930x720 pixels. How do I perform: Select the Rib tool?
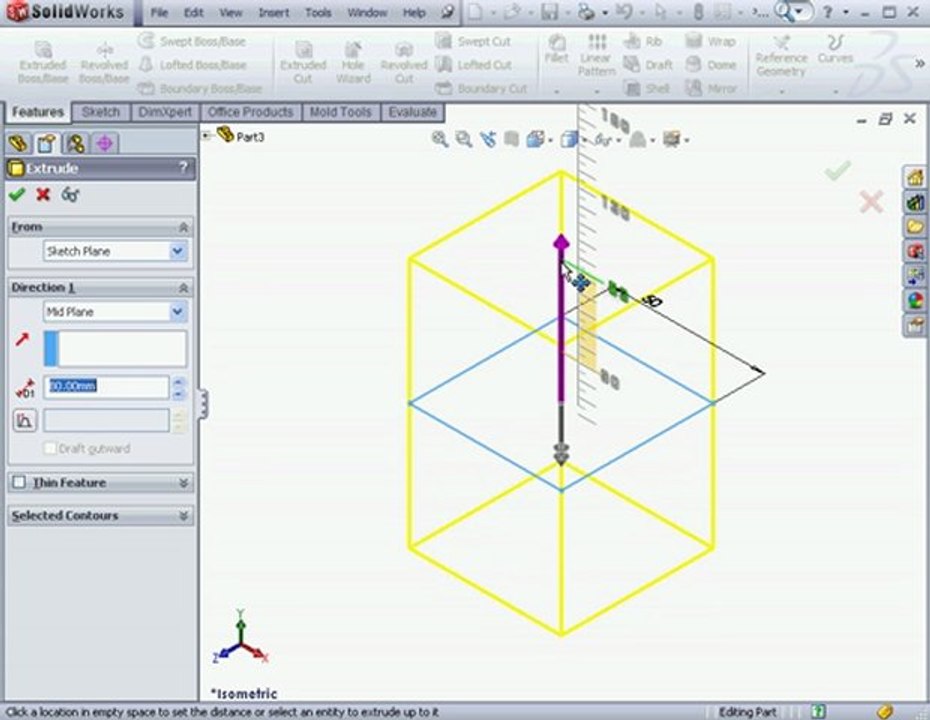[642, 42]
